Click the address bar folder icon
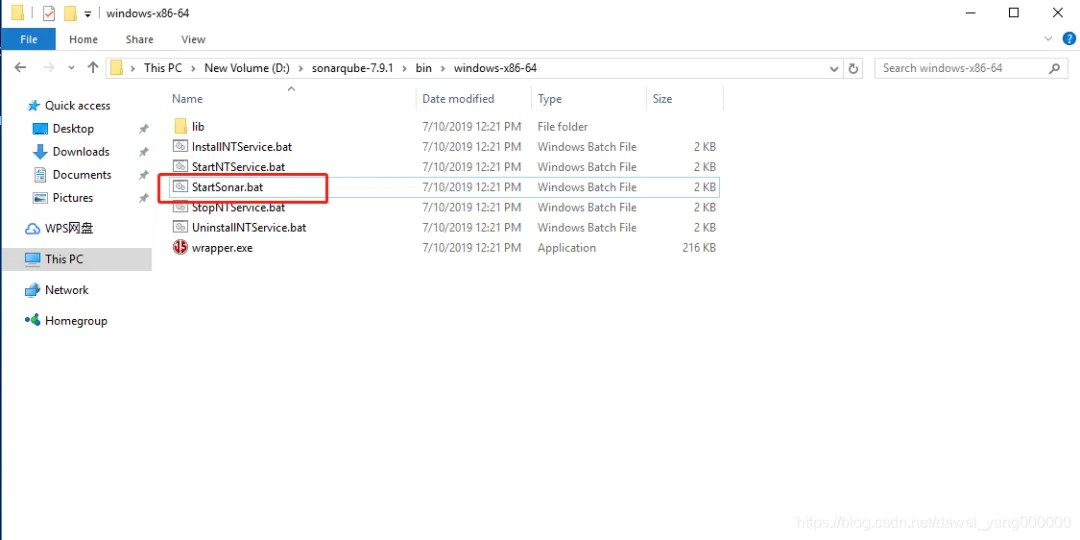Image resolution: width=1080 pixels, height=540 pixels. tap(117, 68)
